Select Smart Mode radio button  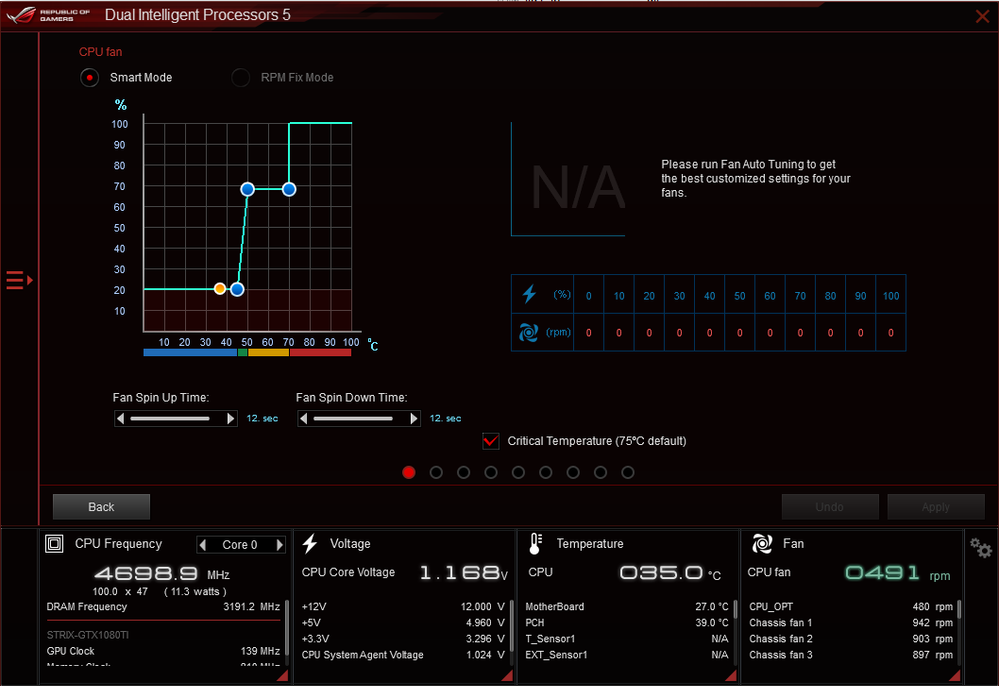89,78
